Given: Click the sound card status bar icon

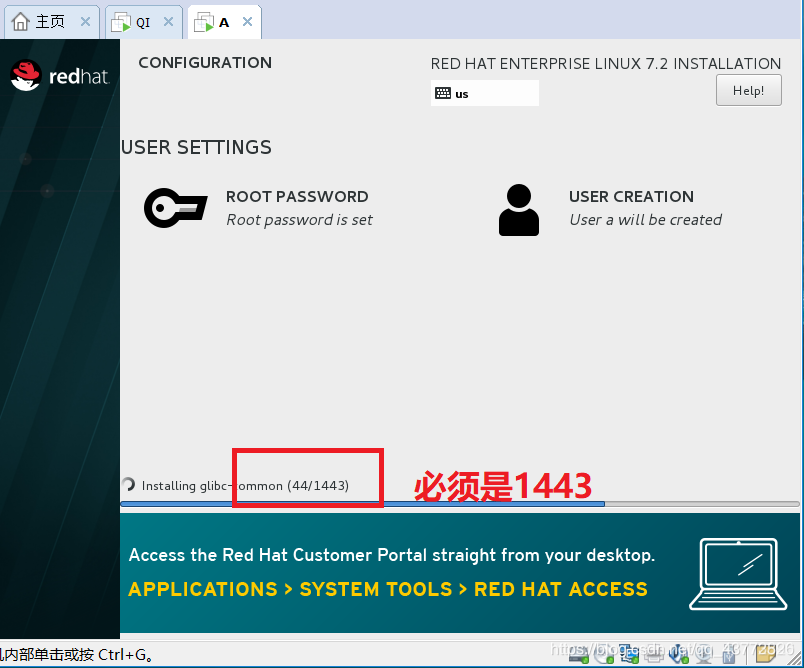Looking at the screenshot, I should pos(678,654).
